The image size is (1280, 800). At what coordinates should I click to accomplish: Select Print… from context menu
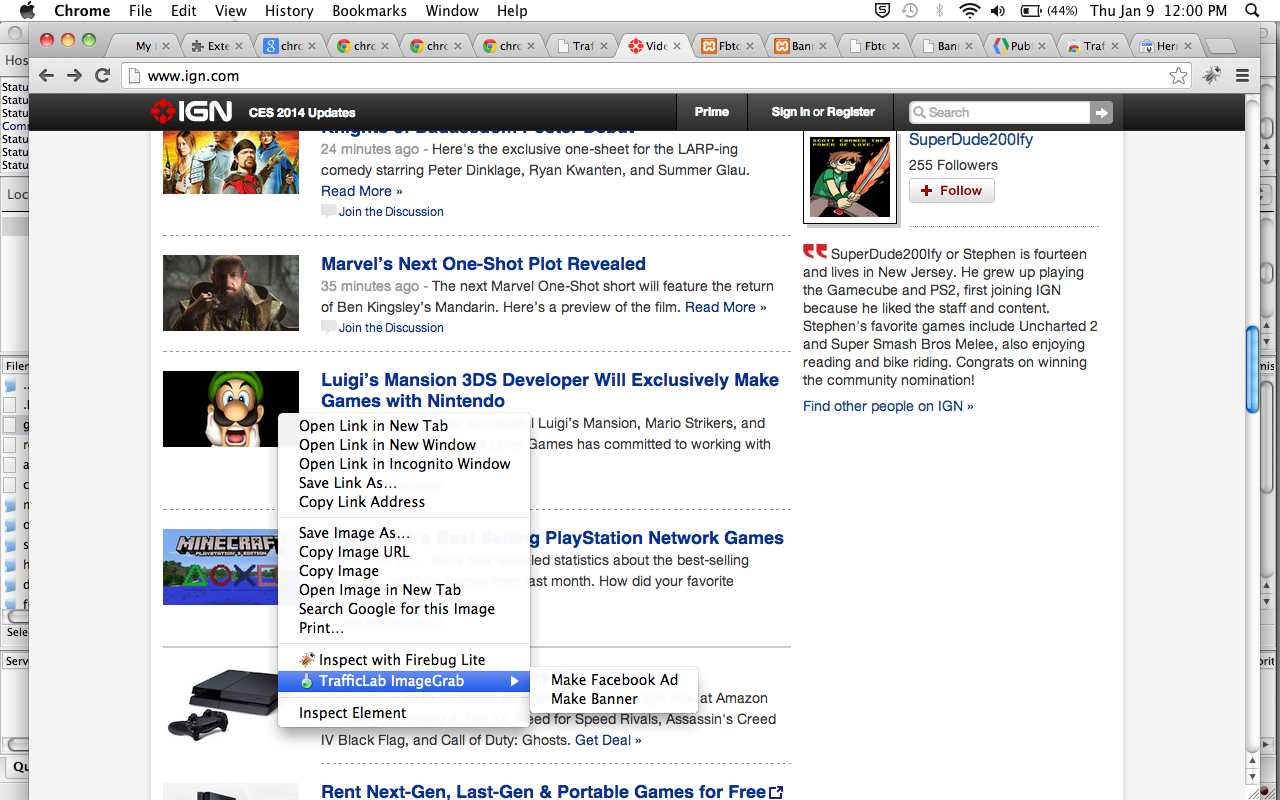point(321,628)
